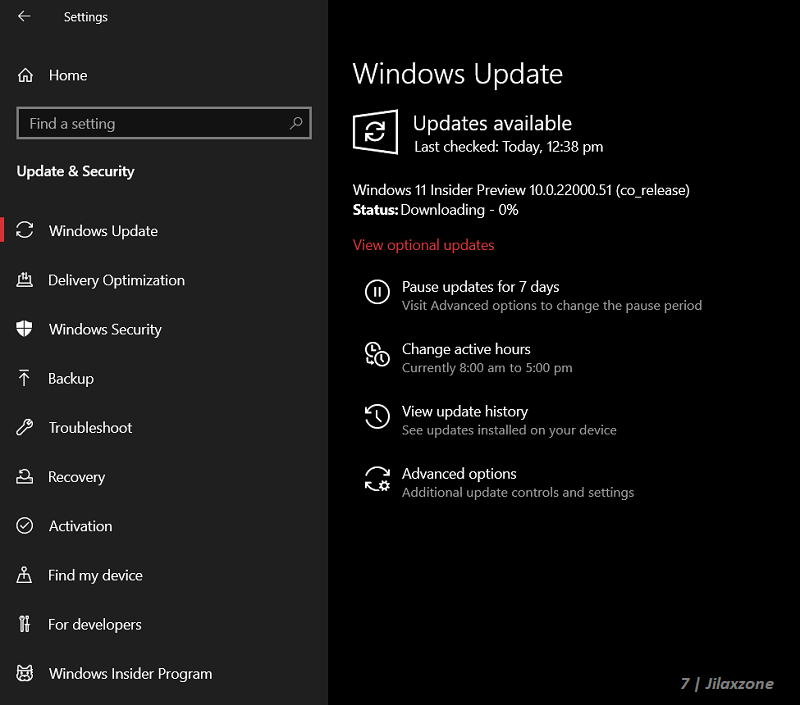Click the Troubleshoot wrench icon
This screenshot has width=800, height=705.
click(24, 427)
